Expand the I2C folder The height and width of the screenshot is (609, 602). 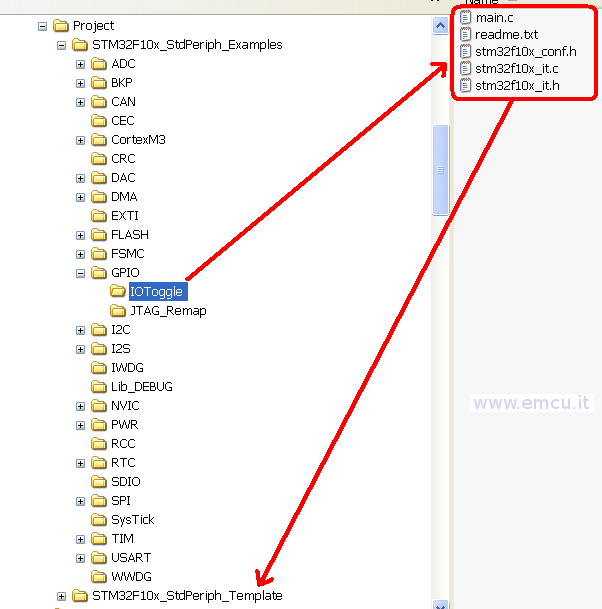(x=80, y=331)
